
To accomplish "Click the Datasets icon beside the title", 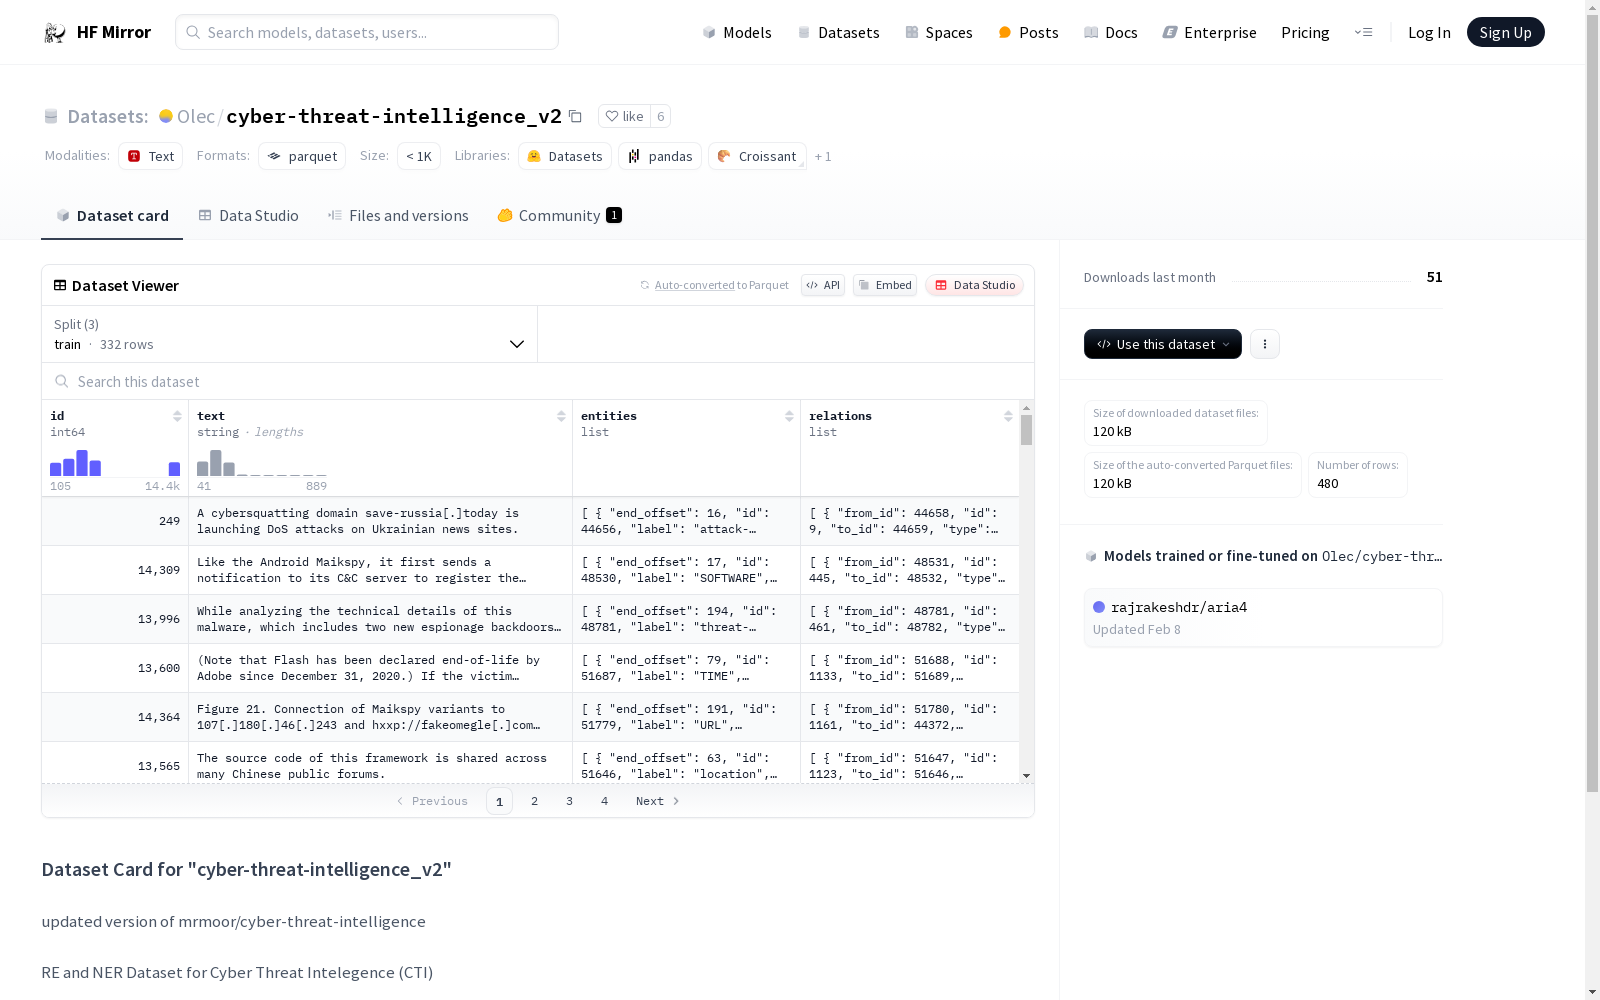I will point(51,116).
